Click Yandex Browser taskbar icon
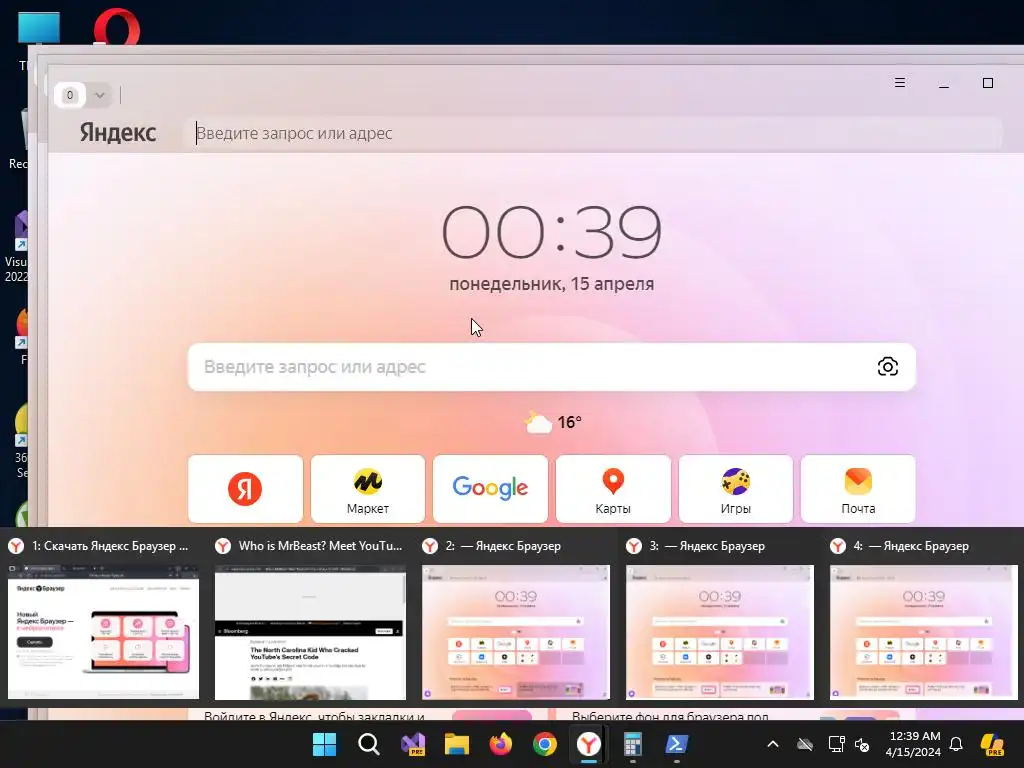1024x768 pixels. click(x=588, y=744)
